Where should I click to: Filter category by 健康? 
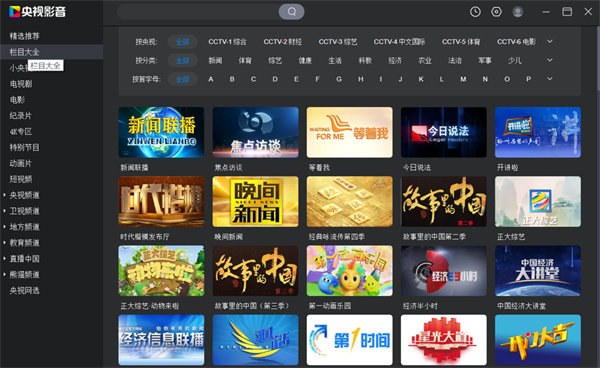click(305, 60)
